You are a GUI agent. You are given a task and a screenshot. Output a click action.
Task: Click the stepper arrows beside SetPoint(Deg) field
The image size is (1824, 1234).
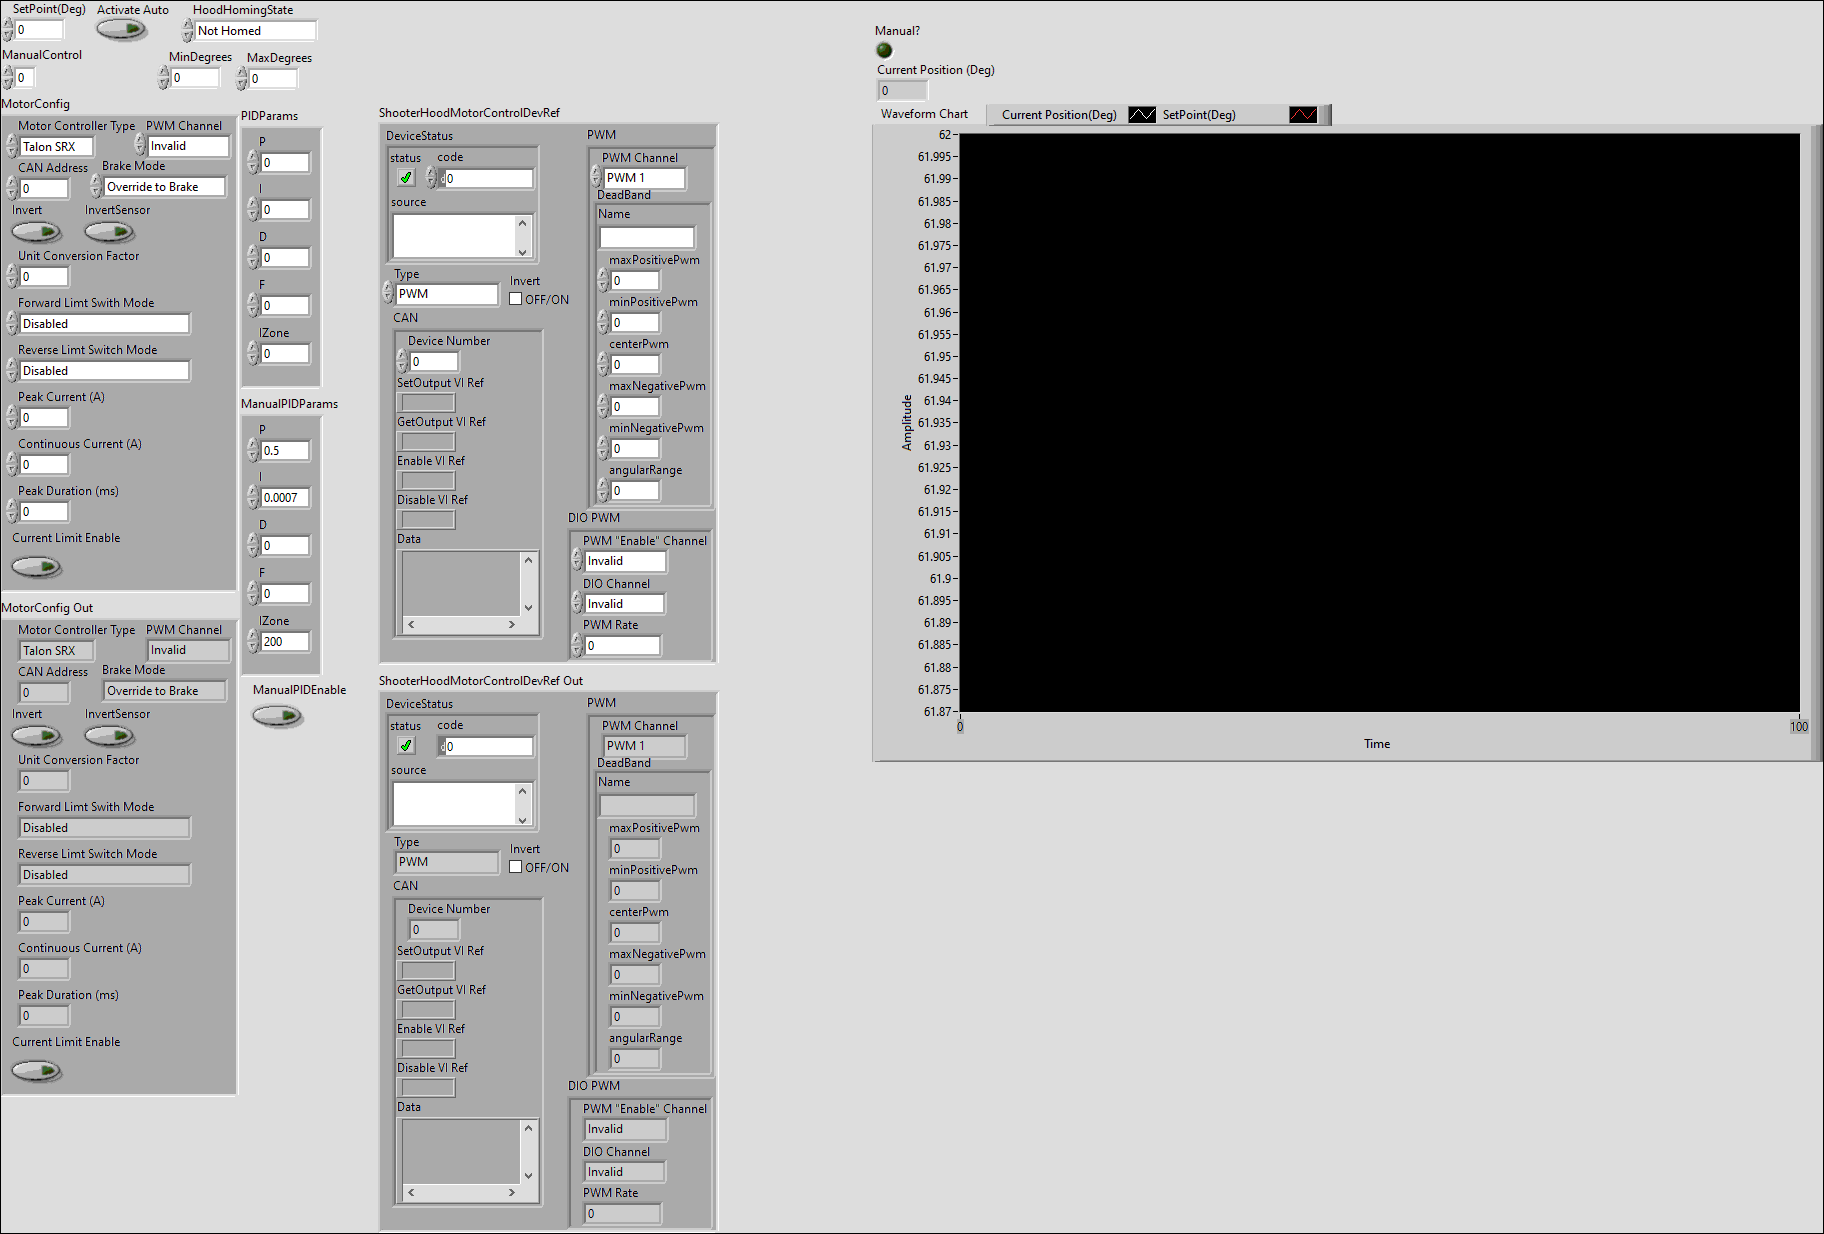coord(9,30)
